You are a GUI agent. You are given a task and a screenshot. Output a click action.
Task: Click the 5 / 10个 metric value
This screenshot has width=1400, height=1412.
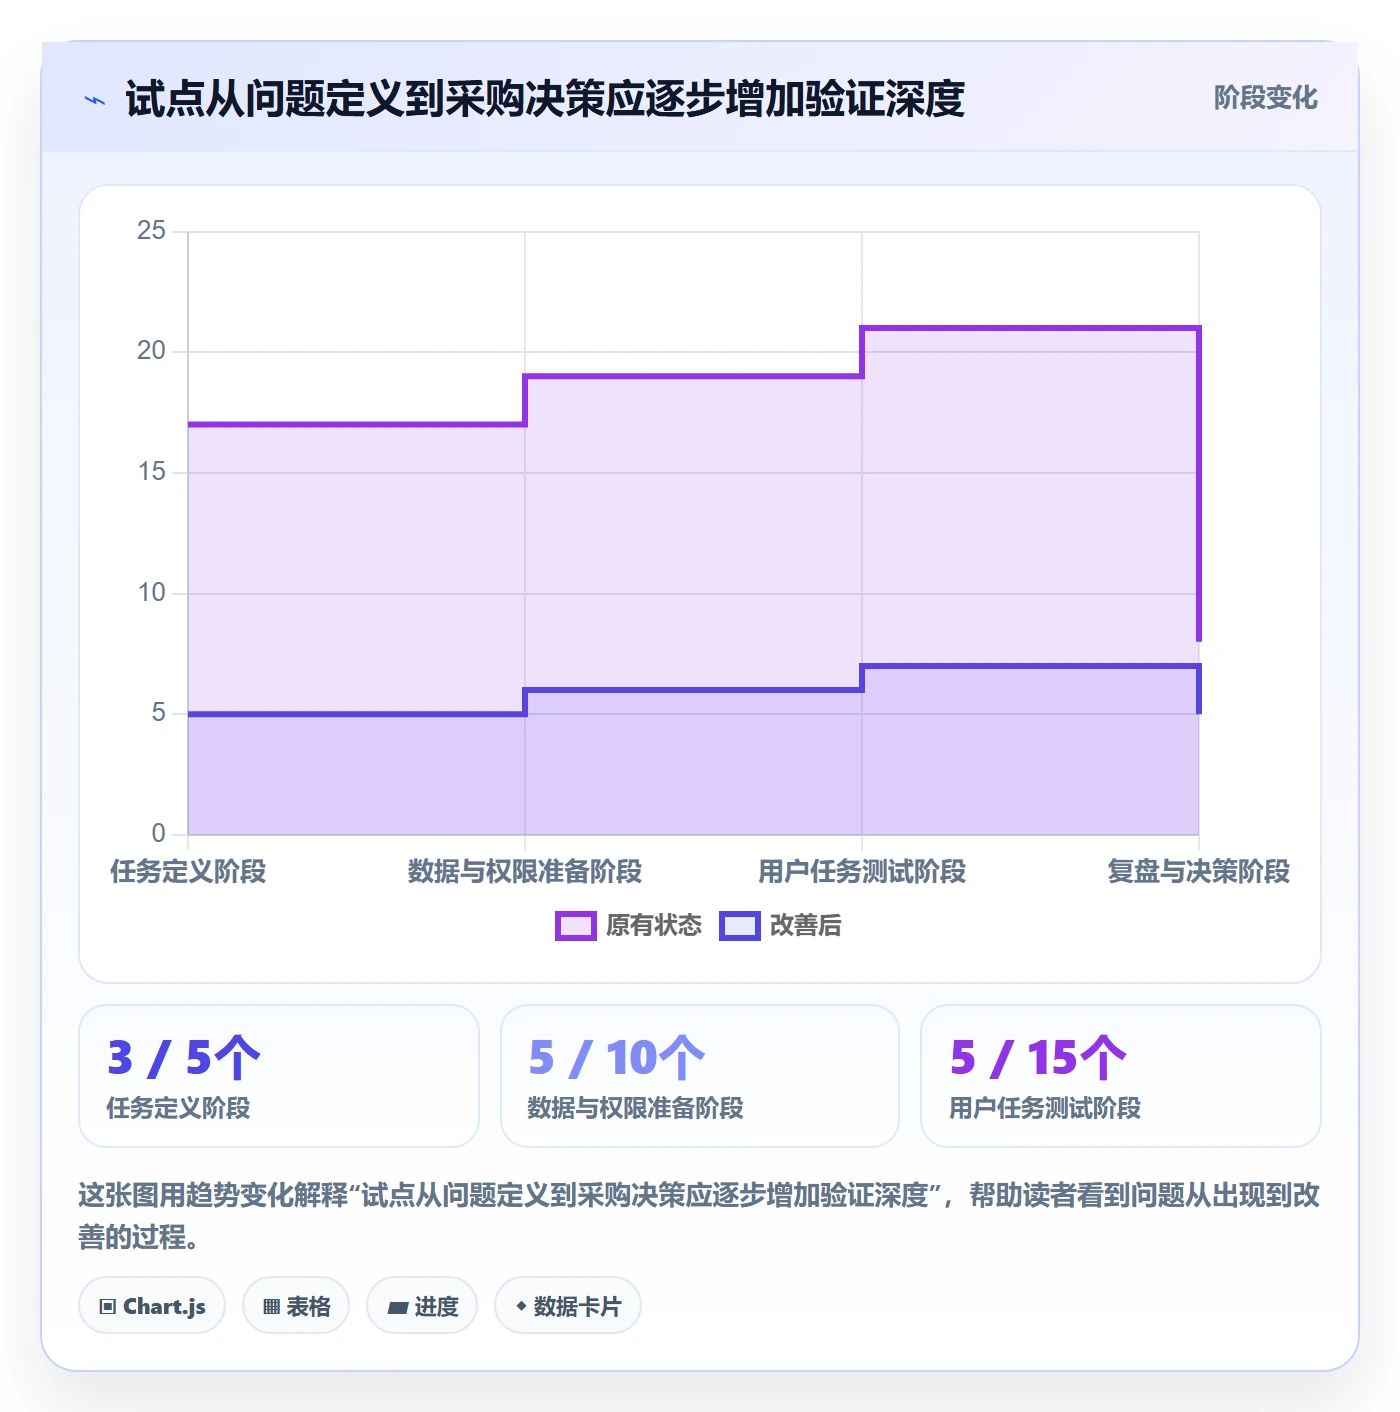point(617,1058)
